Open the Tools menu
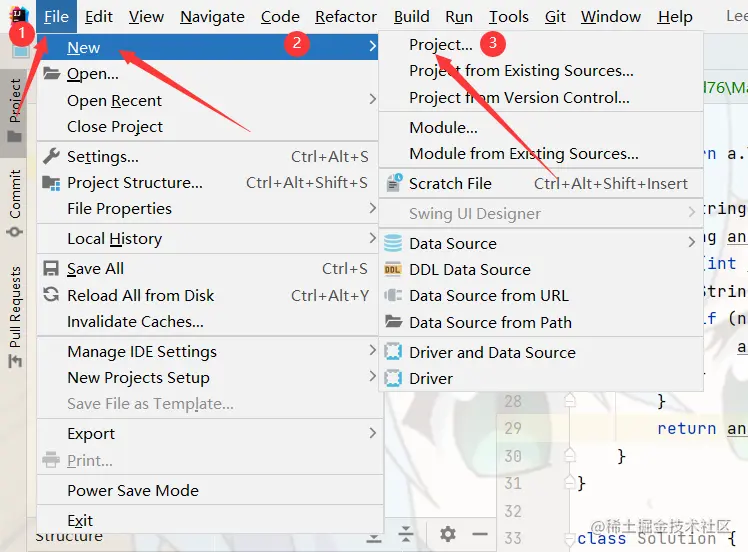Viewport: 748px width, 552px height. point(509,17)
